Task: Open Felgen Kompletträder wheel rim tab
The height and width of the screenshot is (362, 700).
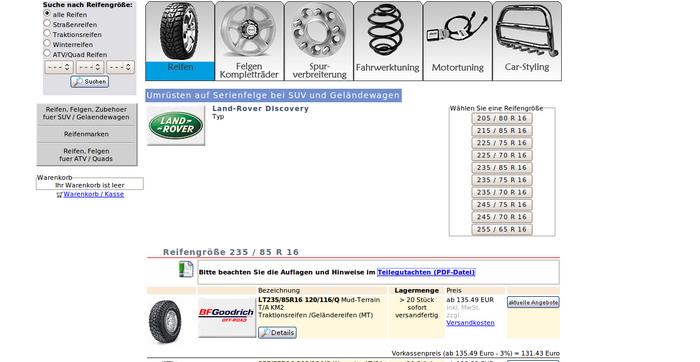Action: tap(249, 41)
